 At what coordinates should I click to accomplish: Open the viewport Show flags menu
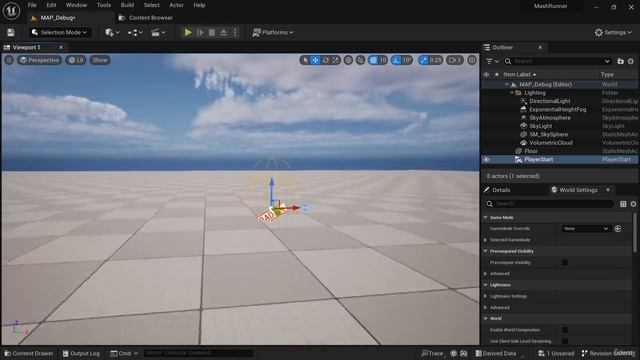click(100, 60)
